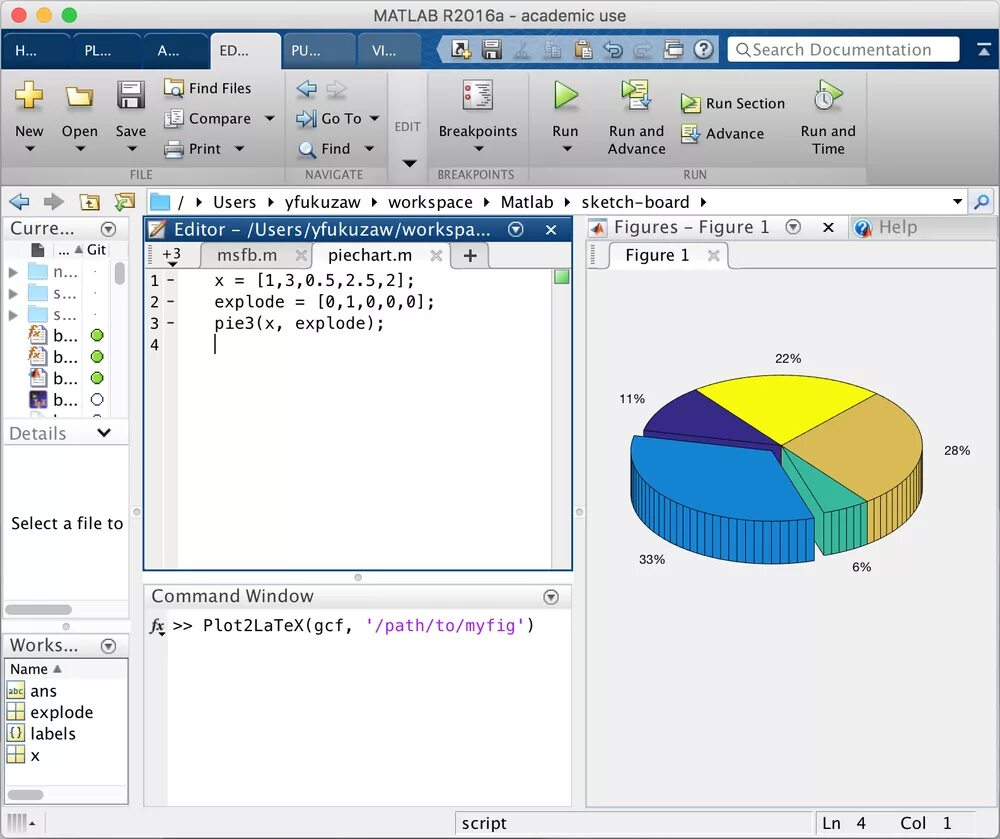Click the workspace folder in address bar

click(430, 202)
